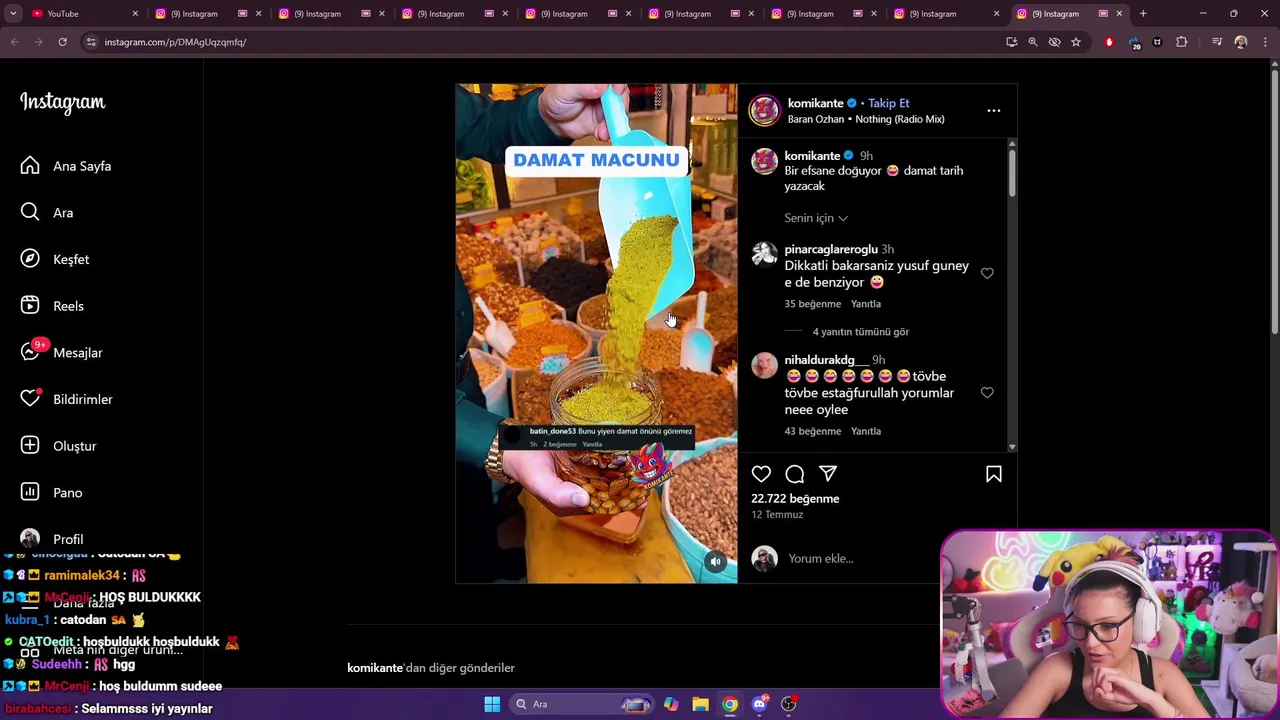
Task: Open Pano dashboard chart icon
Action: [x=30, y=492]
